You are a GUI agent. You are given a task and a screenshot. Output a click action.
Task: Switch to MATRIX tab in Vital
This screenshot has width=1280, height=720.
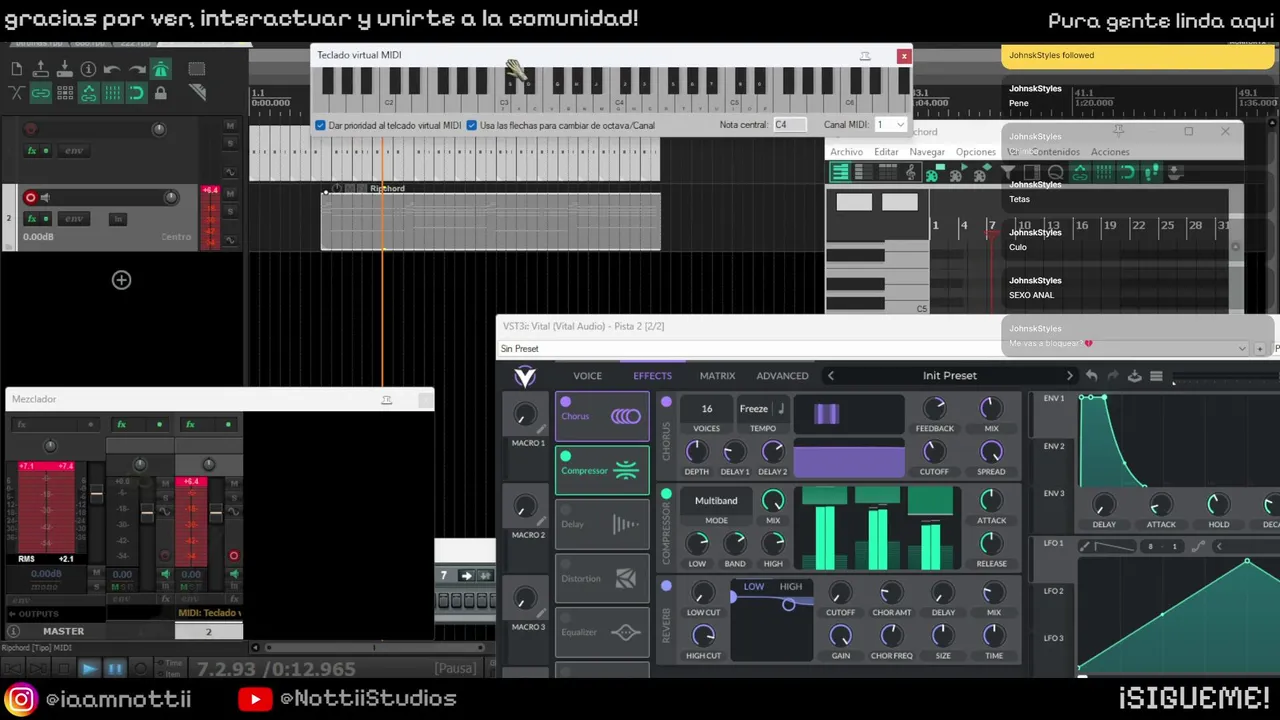tap(717, 376)
